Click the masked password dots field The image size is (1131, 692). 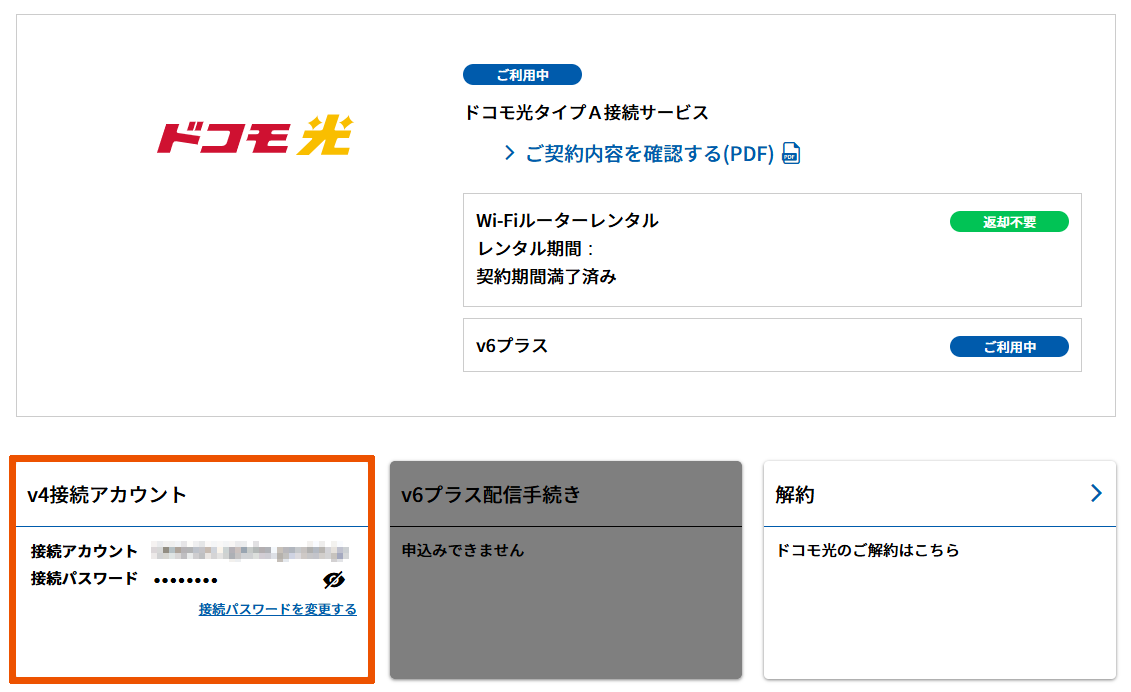186,580
